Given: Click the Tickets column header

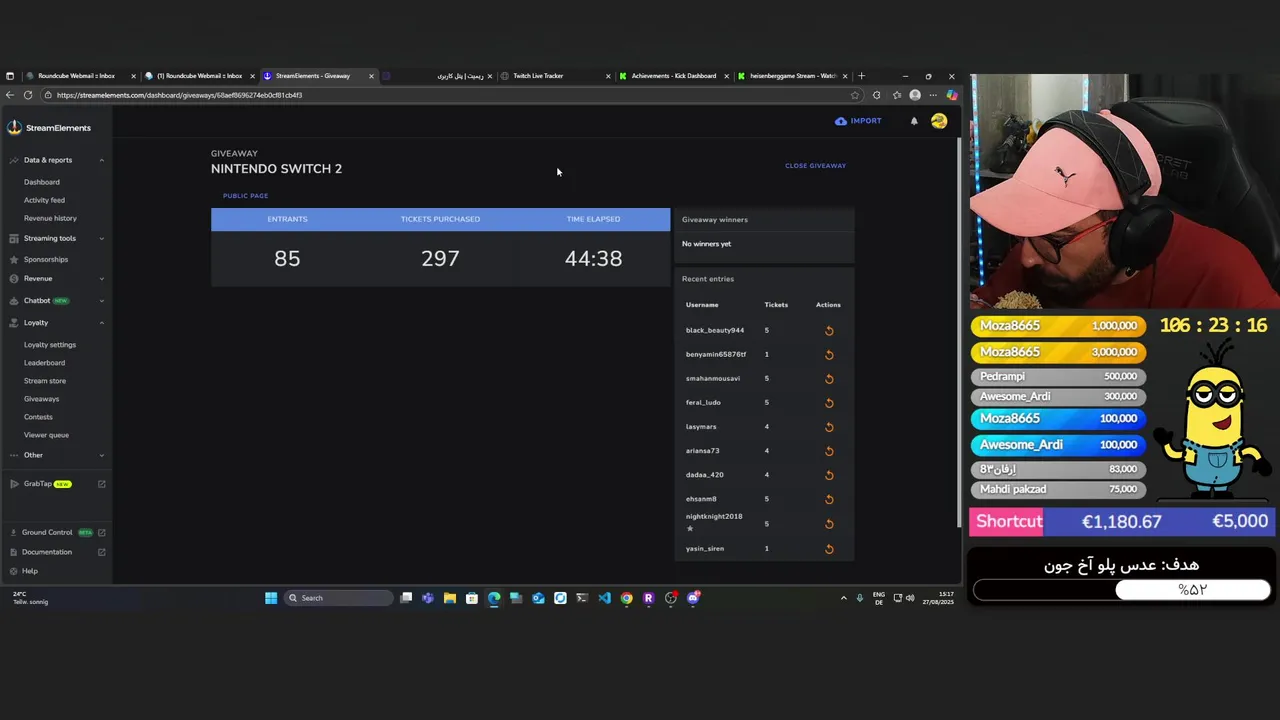Looking at the screenshot, I should pyautogui.click(x=776, y=305).
